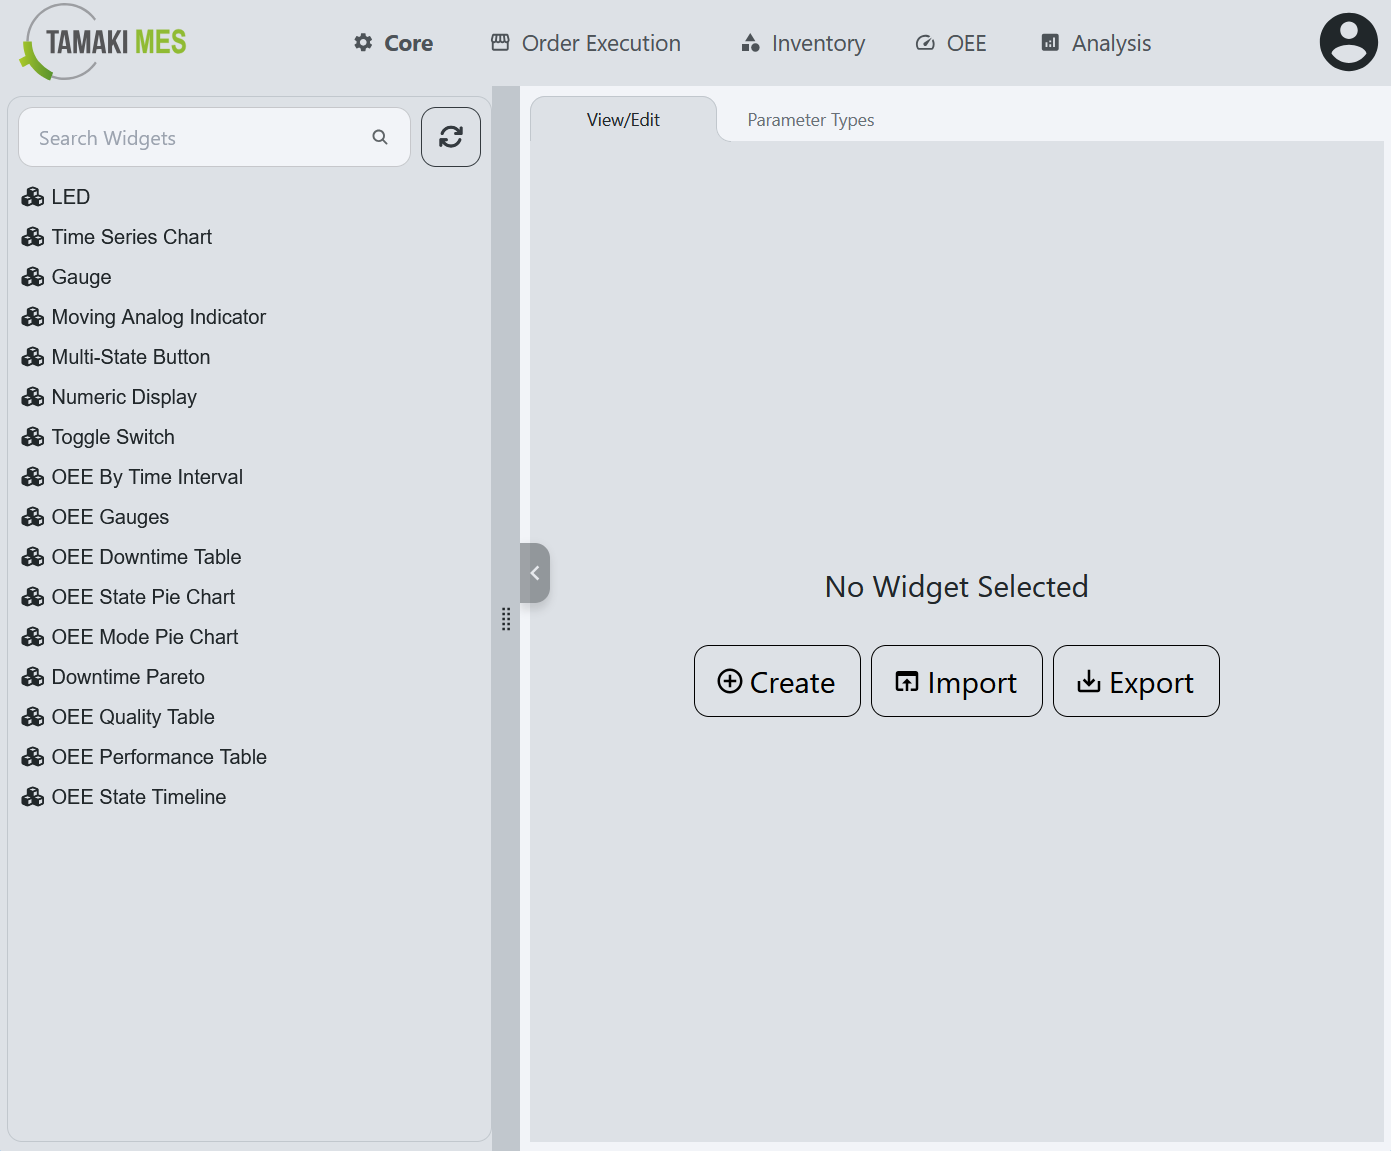Open the Inventory menu
Screen dimensions: 1391x1151
click(x=803, y=43)
